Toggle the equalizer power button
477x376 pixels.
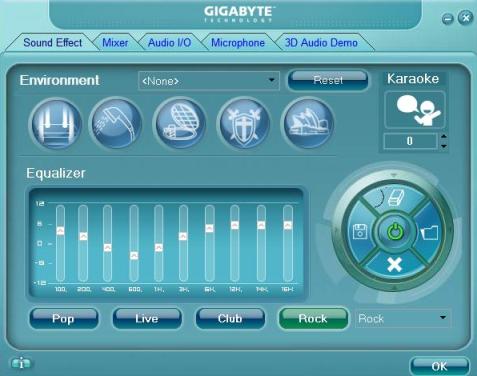pos(395,232)
